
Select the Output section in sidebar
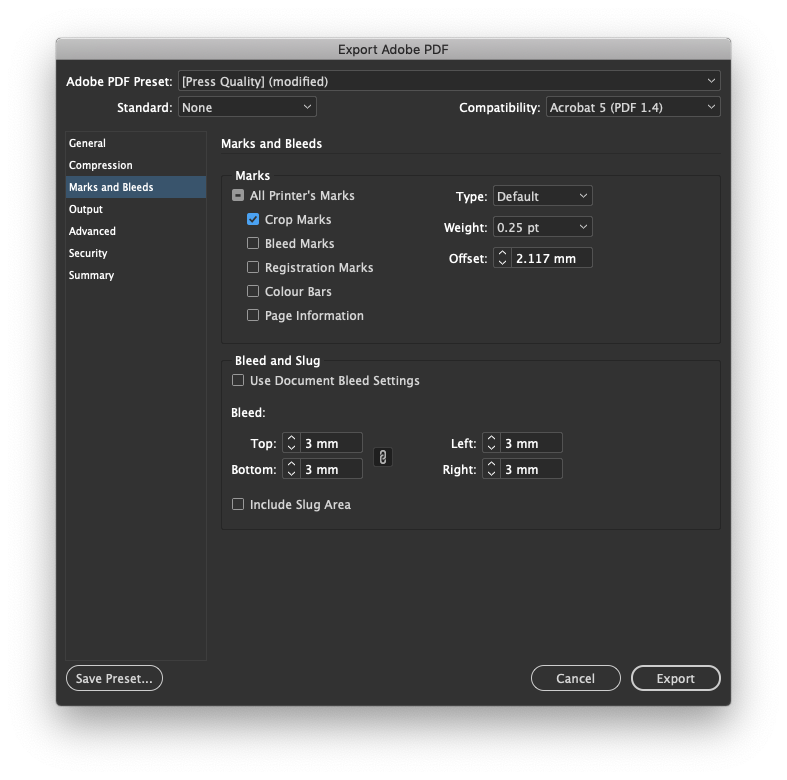(86, 210)
